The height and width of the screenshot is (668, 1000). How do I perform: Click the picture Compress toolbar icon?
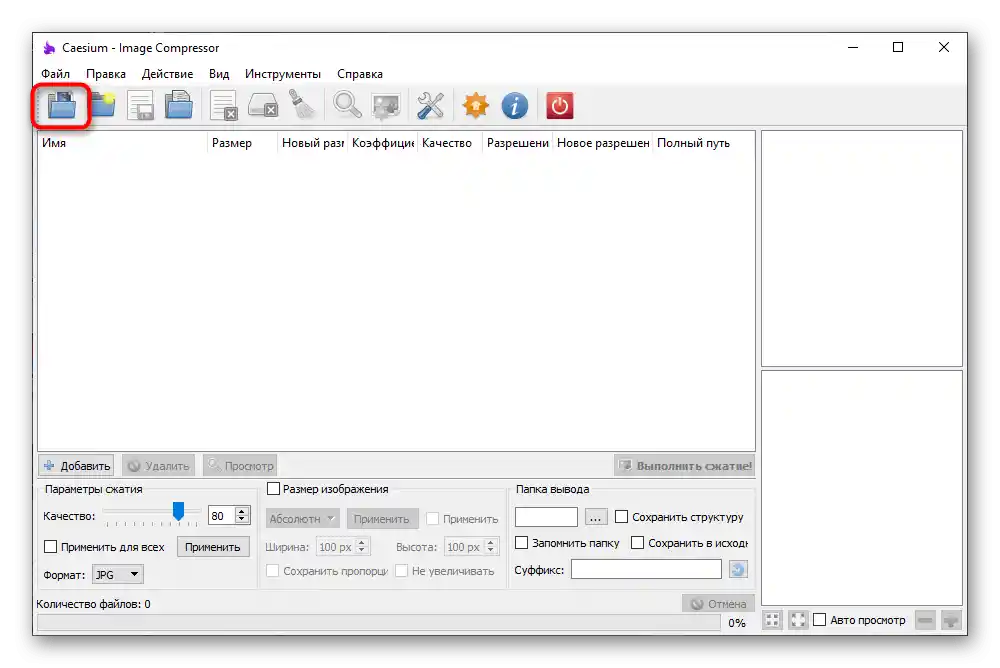tap(386, 107)
